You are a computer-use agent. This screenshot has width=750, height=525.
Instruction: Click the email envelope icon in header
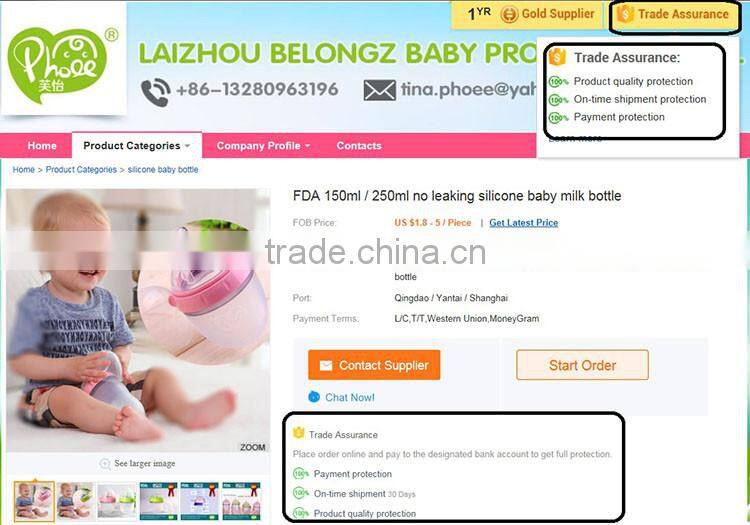[x=379, y=90]
